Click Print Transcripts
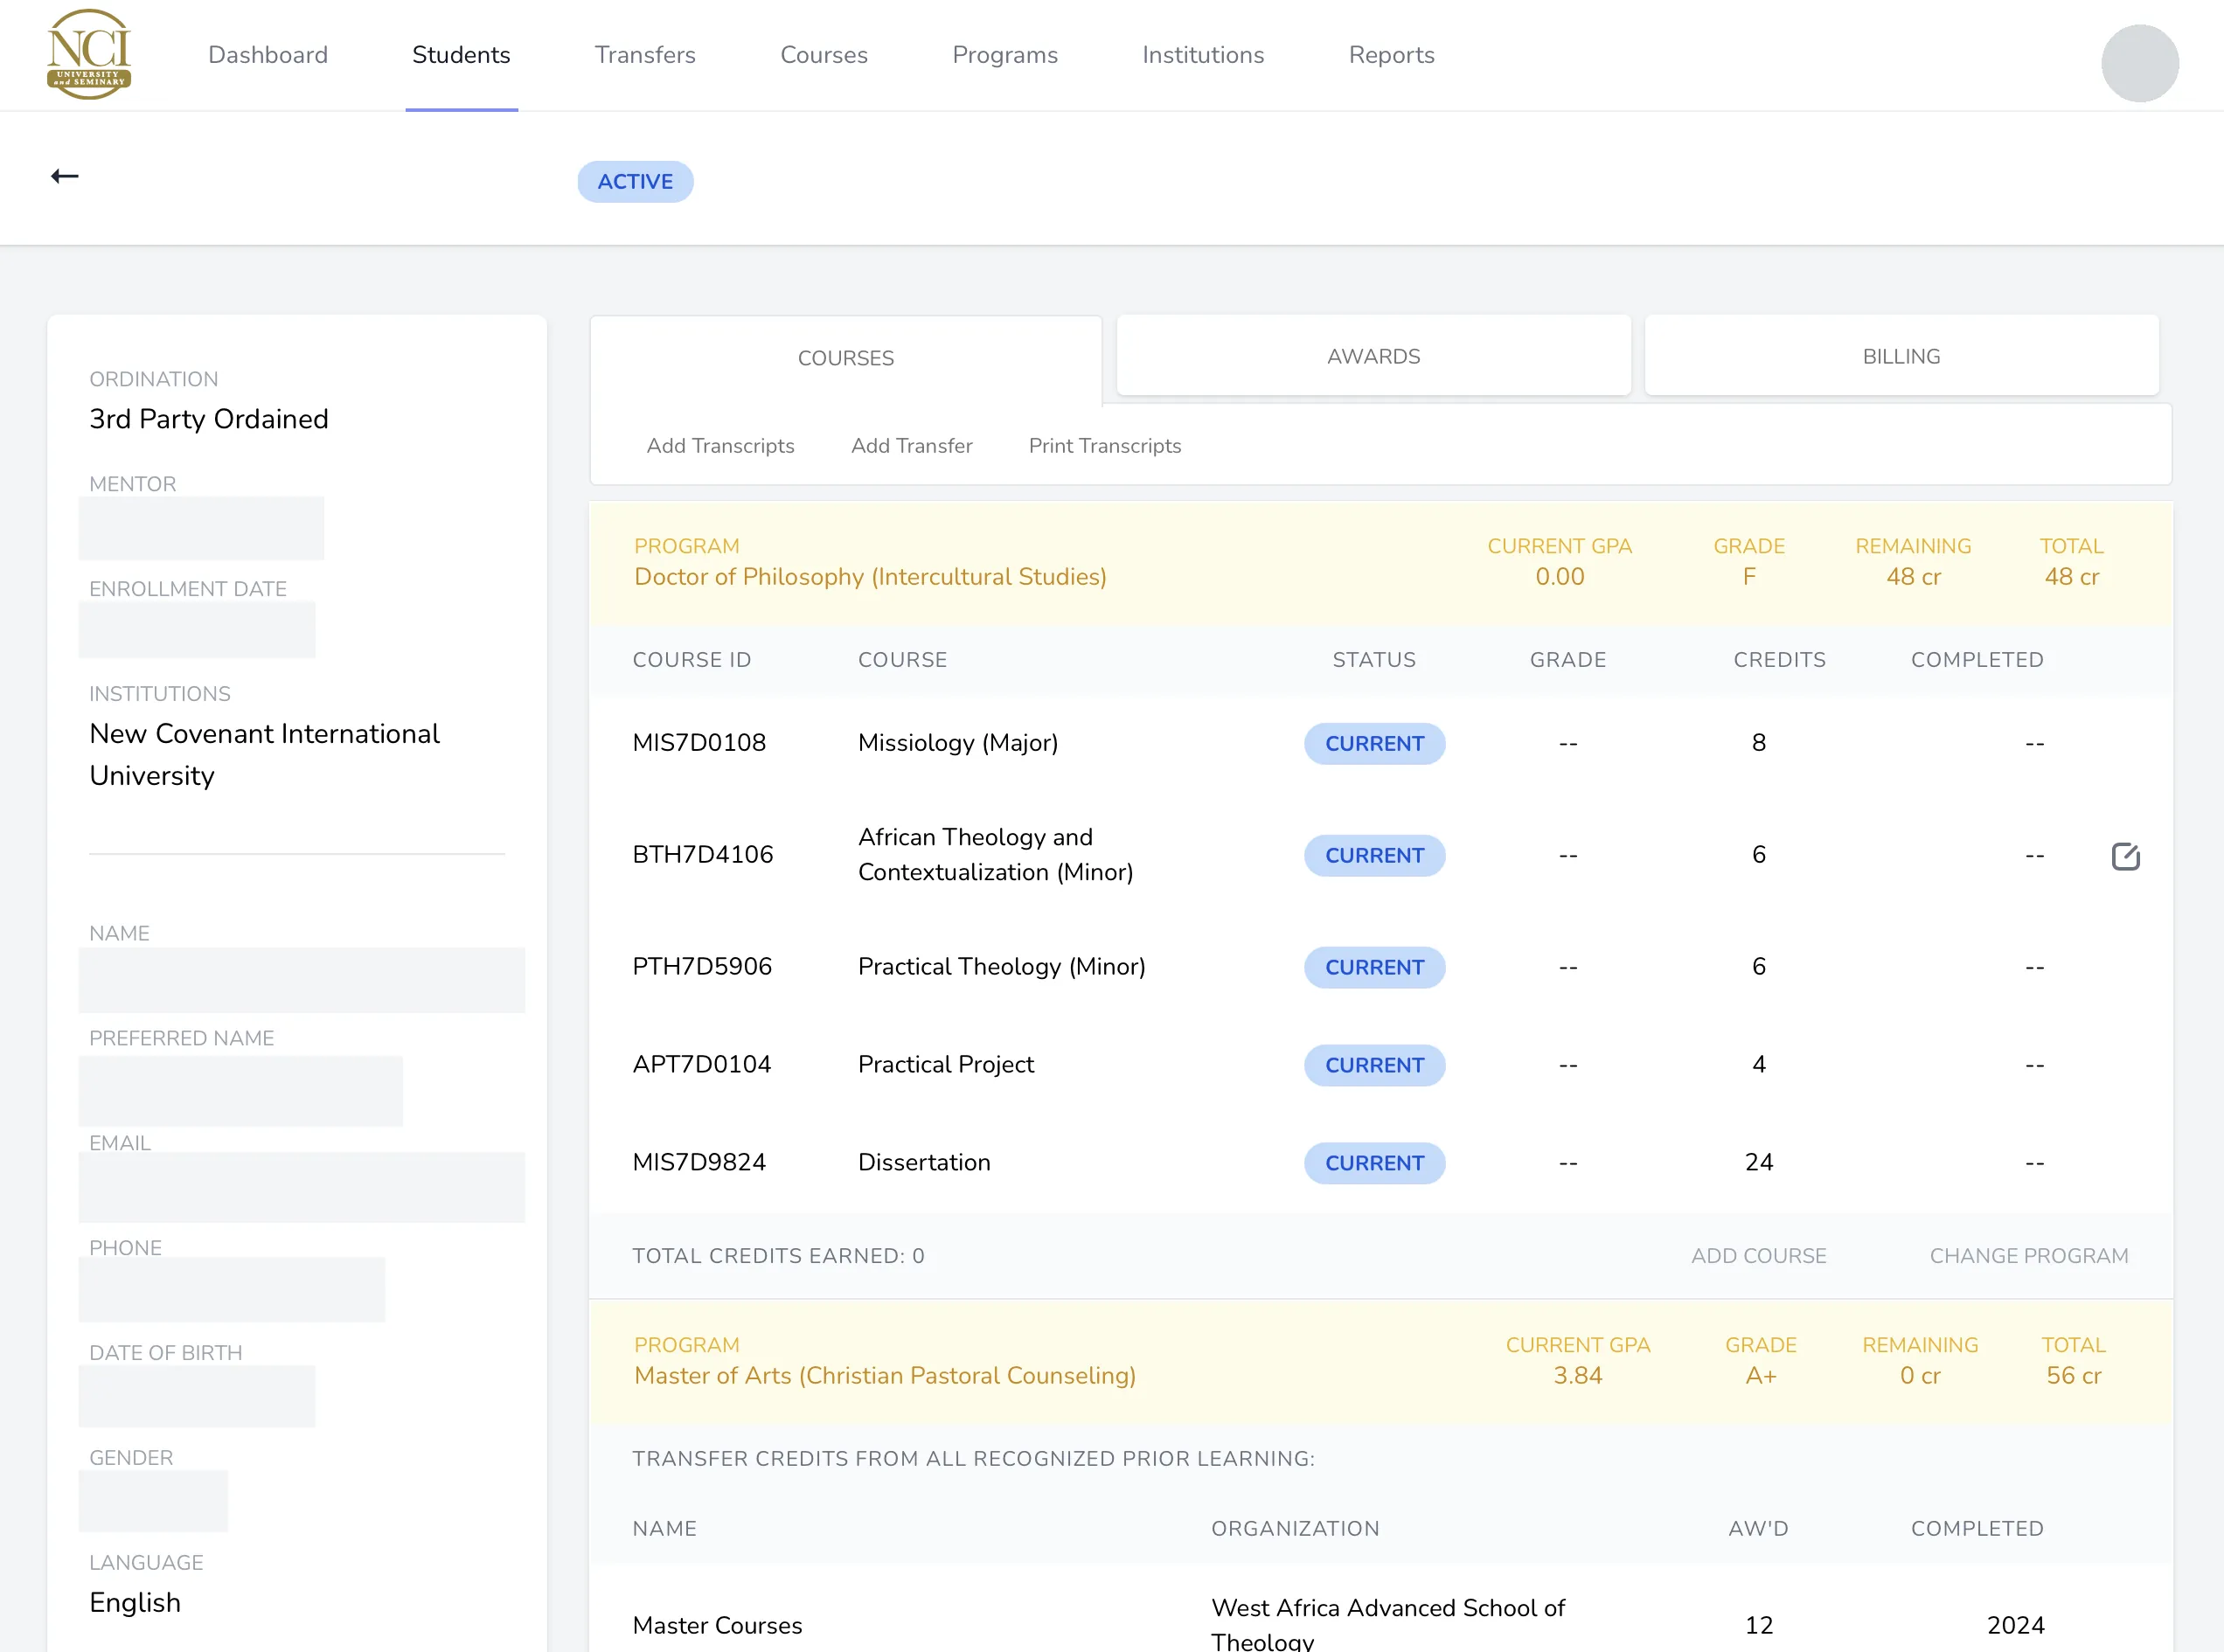Screen dimensions: 2224x1652 coord(1104,446)
